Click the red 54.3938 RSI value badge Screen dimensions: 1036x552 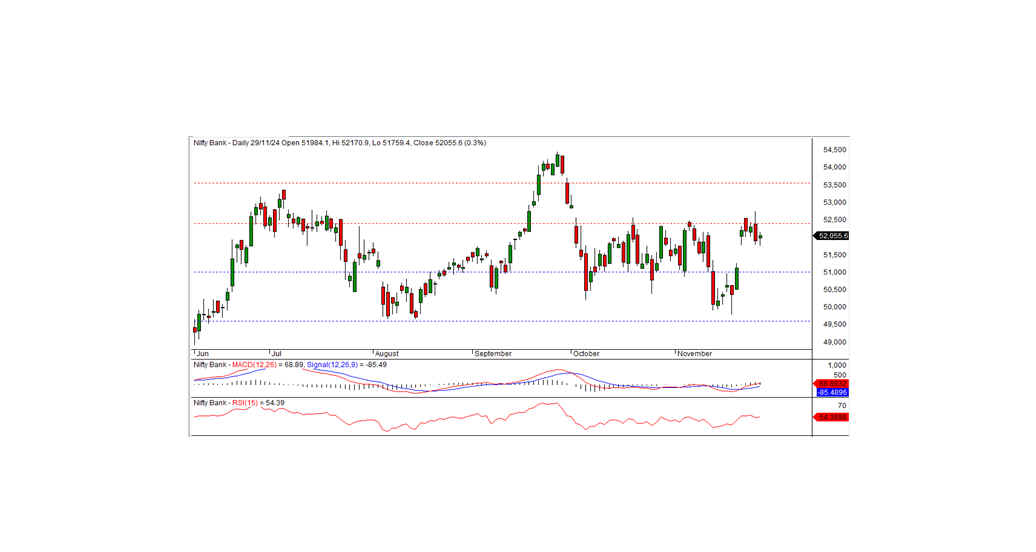[x=832, y=418]
